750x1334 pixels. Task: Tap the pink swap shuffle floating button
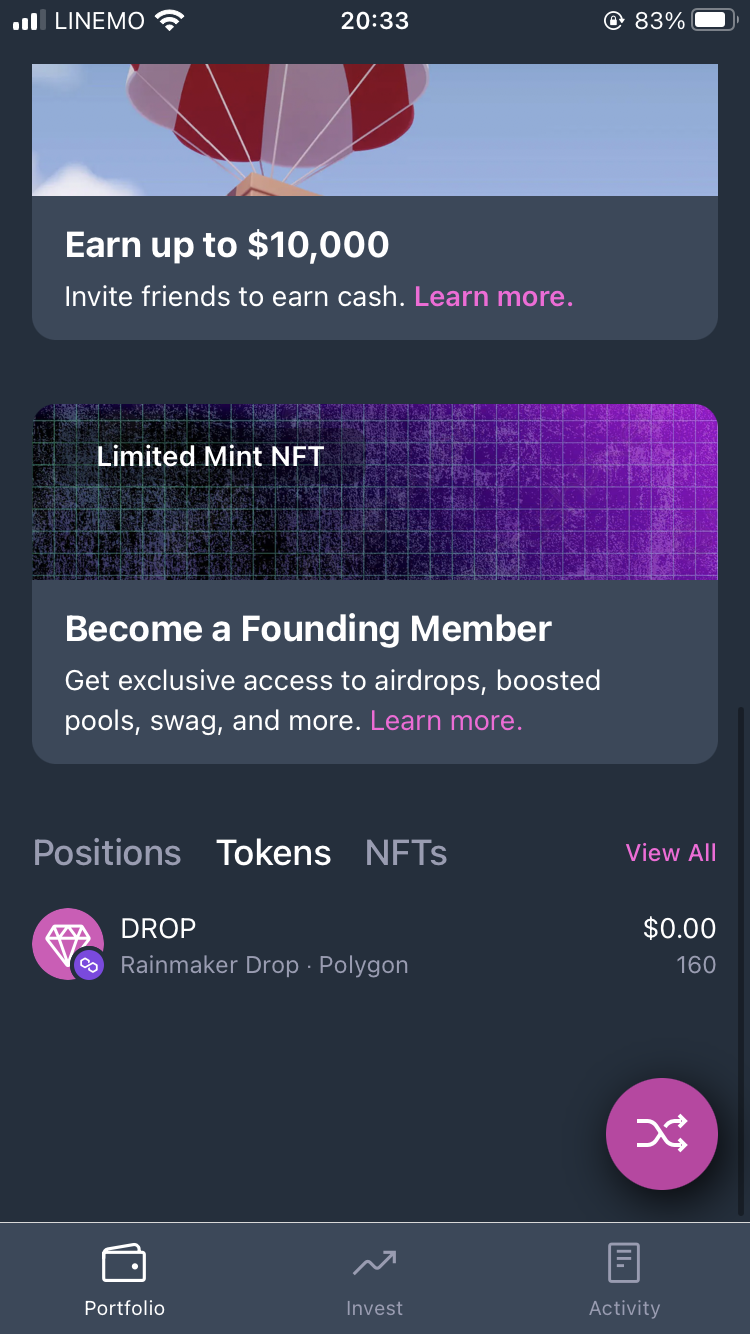(661, 1134)
